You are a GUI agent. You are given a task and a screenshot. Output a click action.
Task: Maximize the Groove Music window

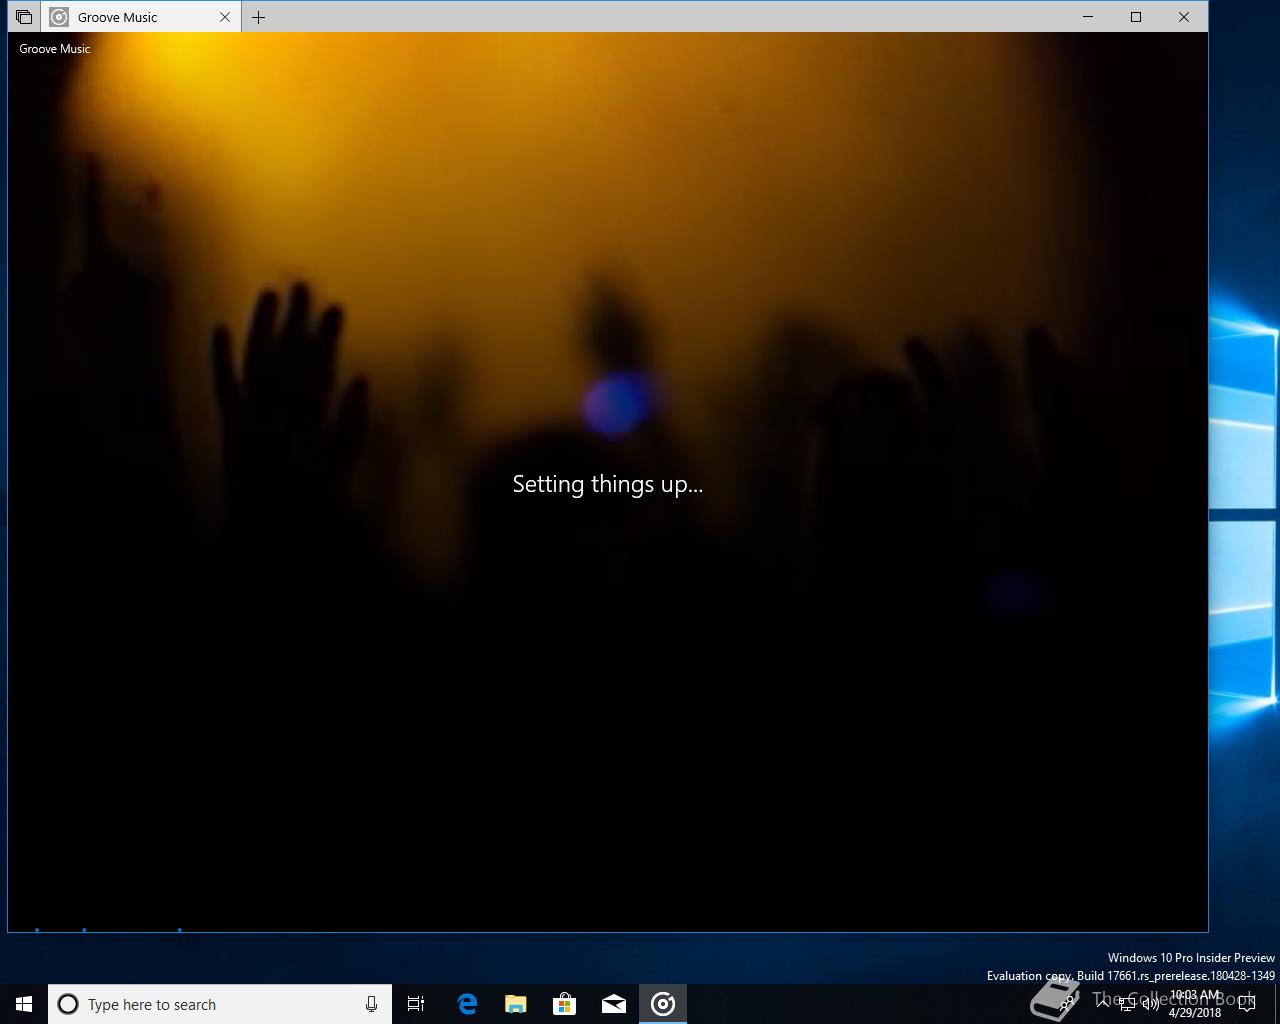pos(1136,17)
